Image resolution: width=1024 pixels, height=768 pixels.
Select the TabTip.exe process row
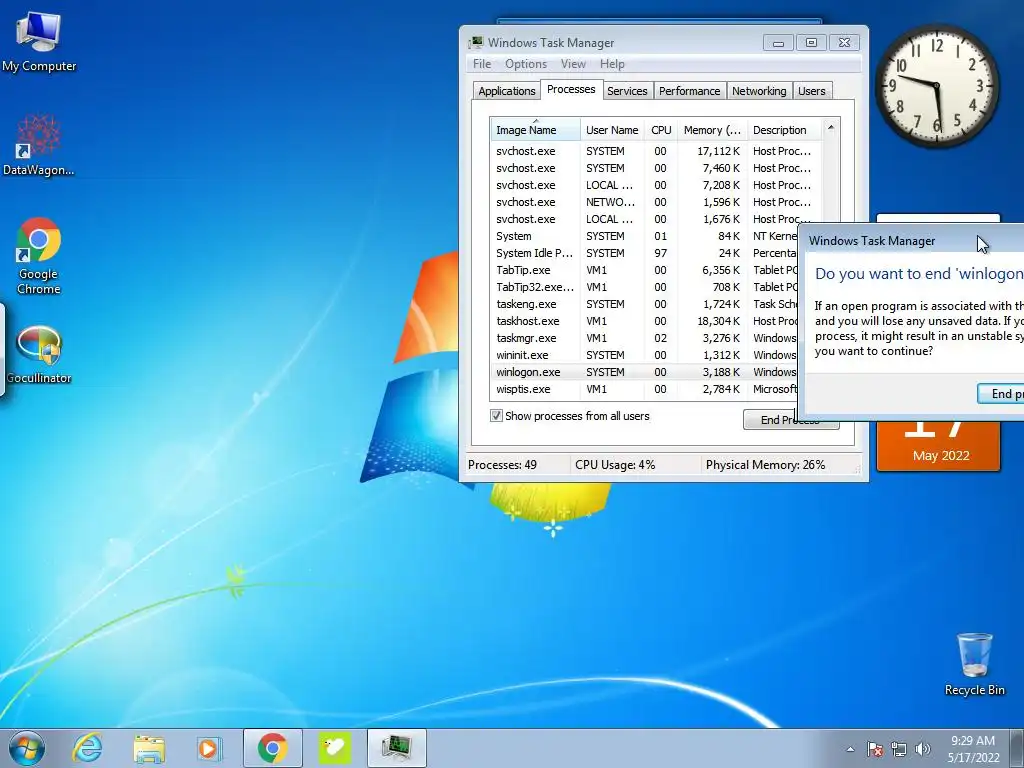click(x=643, y=270)
